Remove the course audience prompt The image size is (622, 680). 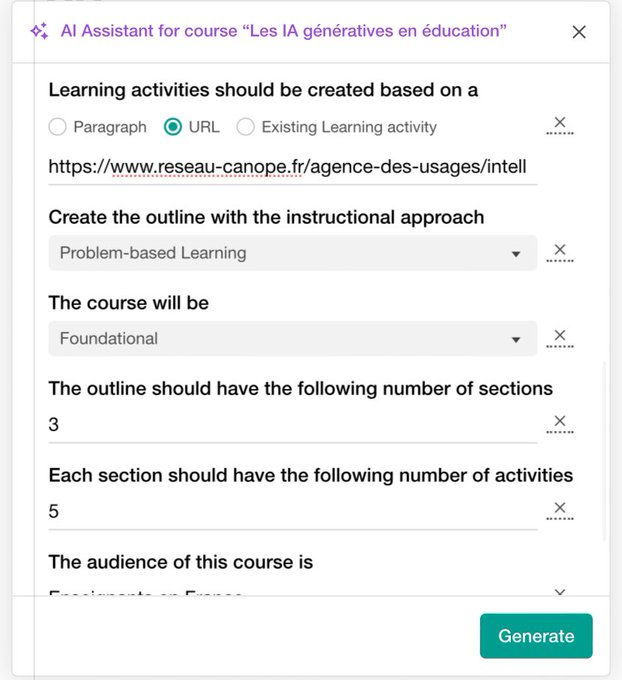click(x=560, y=593)
